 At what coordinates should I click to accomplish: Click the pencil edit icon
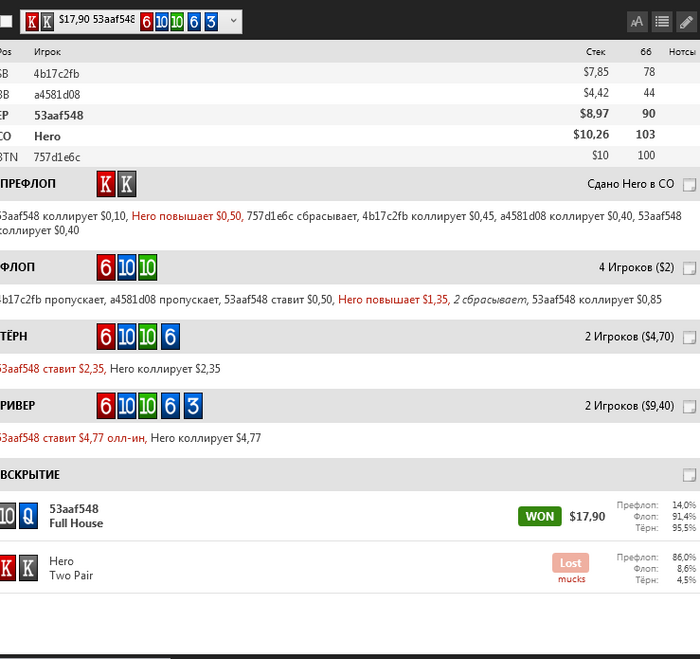tap(686, 21)
